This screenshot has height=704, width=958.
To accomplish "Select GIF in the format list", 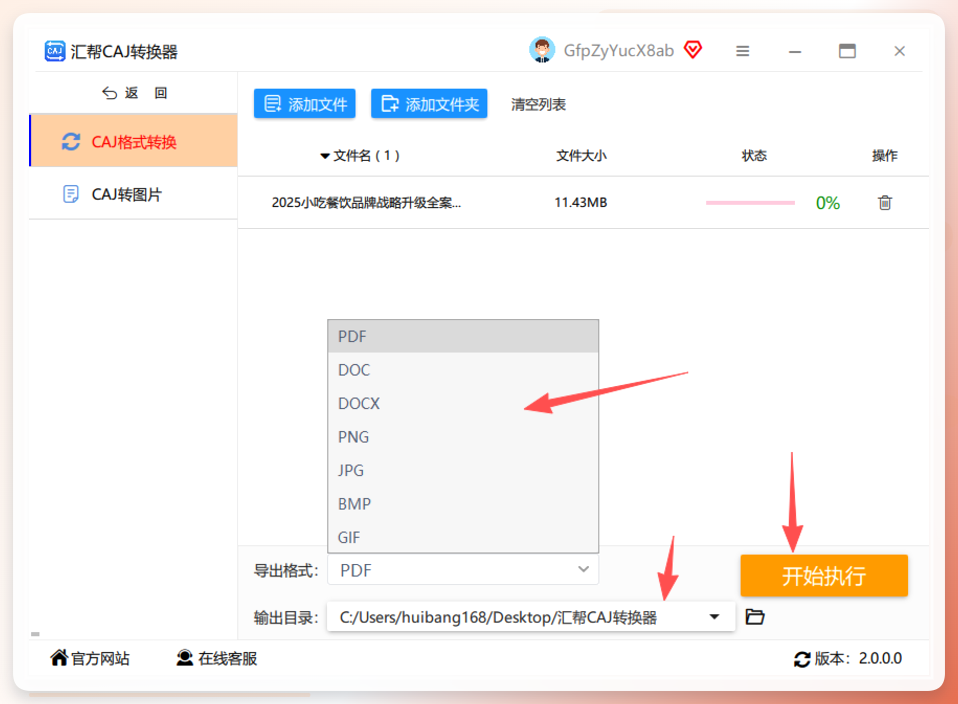I will (x=463, y=537).
